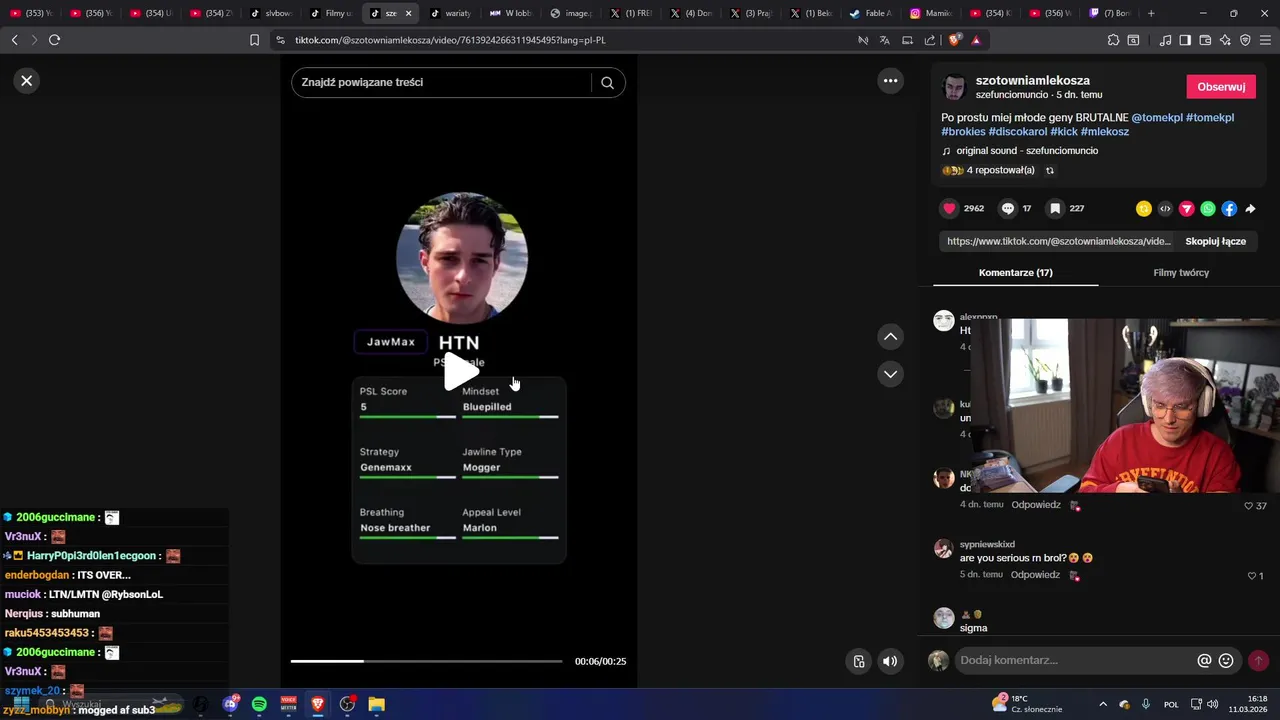Save video with bookmark icon
The width and height of the screenshot is (1280, 720).
1055,208
